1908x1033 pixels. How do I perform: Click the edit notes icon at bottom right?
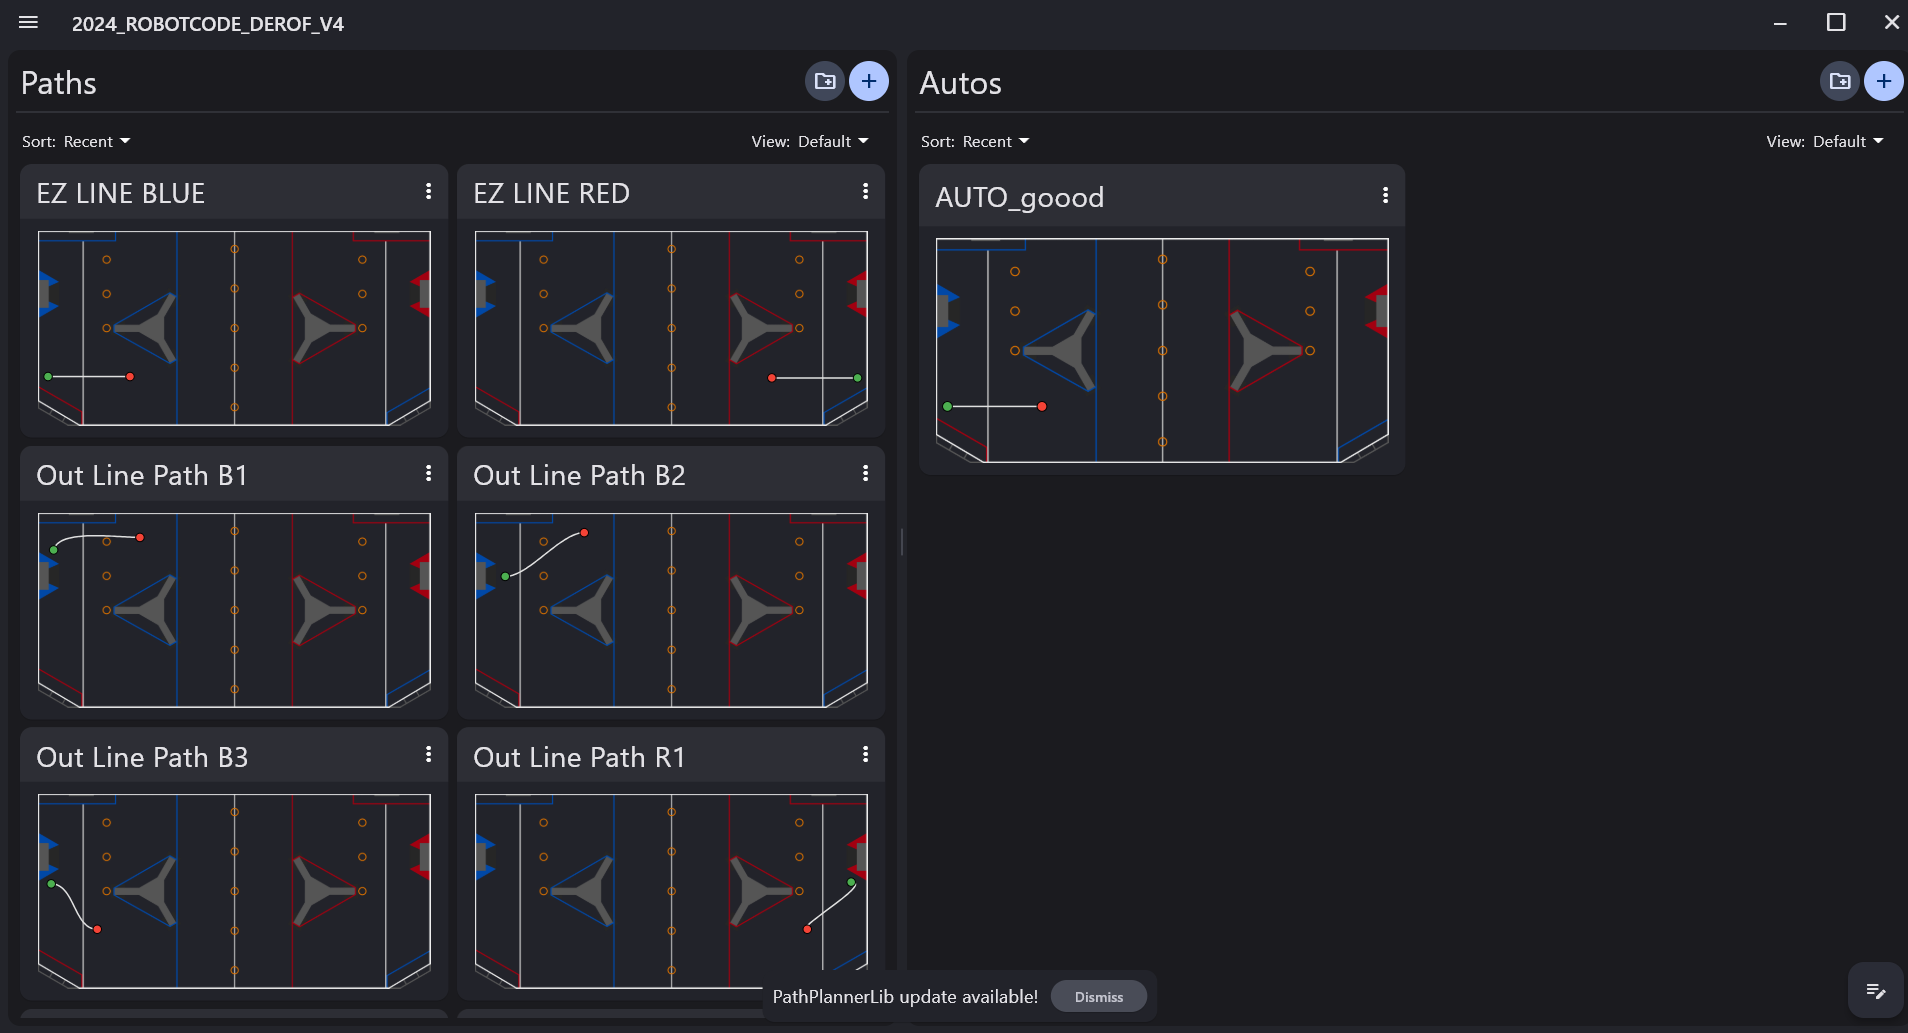pyautogui.click(x=1875, y=991)
